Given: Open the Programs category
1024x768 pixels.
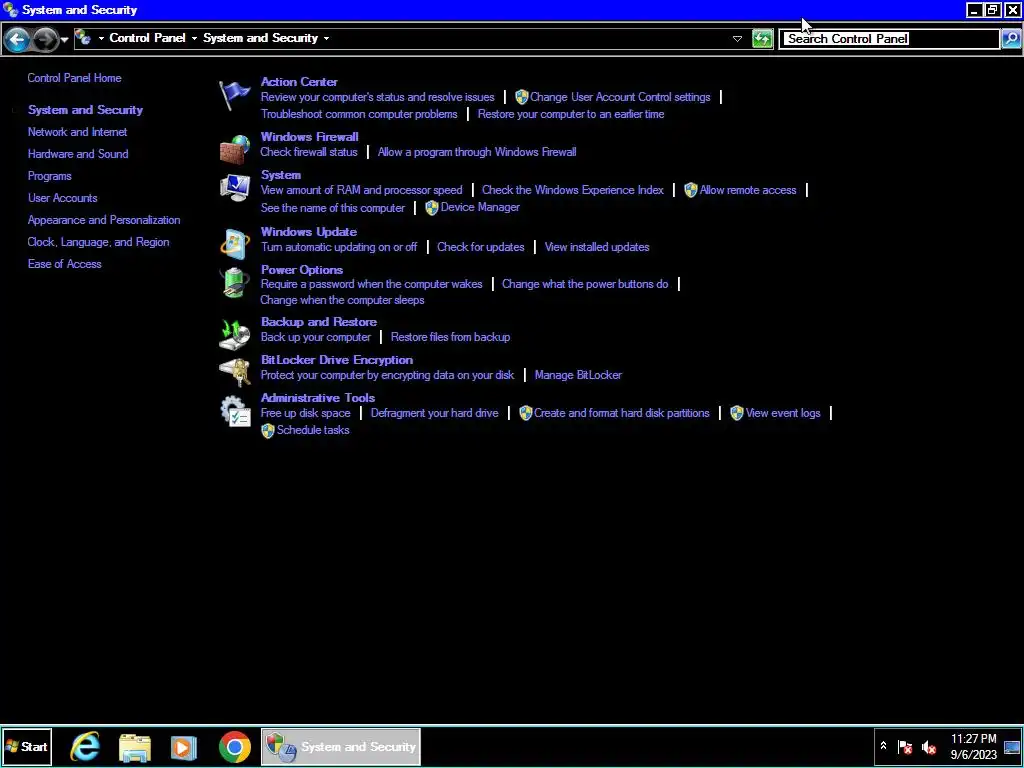Looking at the screenshot, I should (x=50, y=176).
